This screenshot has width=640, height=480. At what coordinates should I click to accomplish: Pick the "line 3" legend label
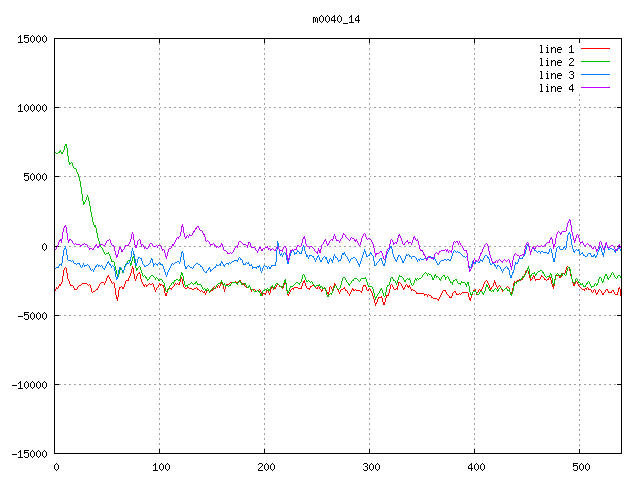tap(556, 75)
